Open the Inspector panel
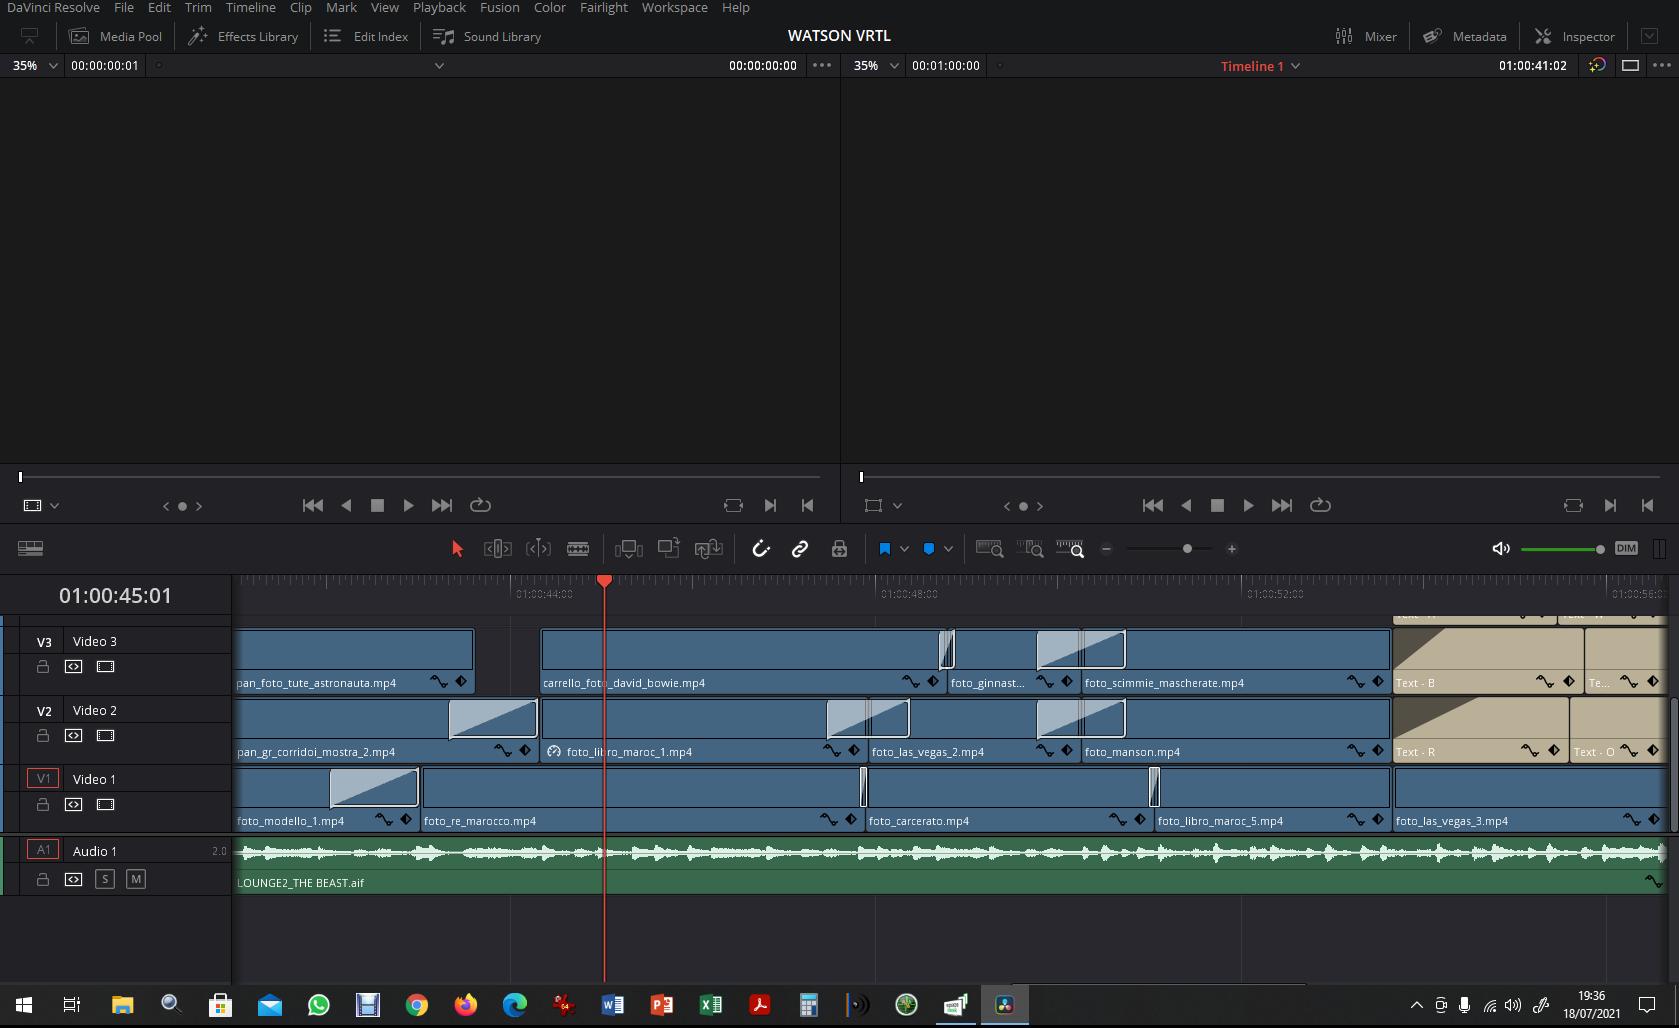Viewport: 1679px width, 1028px height. pos(1575,36)
